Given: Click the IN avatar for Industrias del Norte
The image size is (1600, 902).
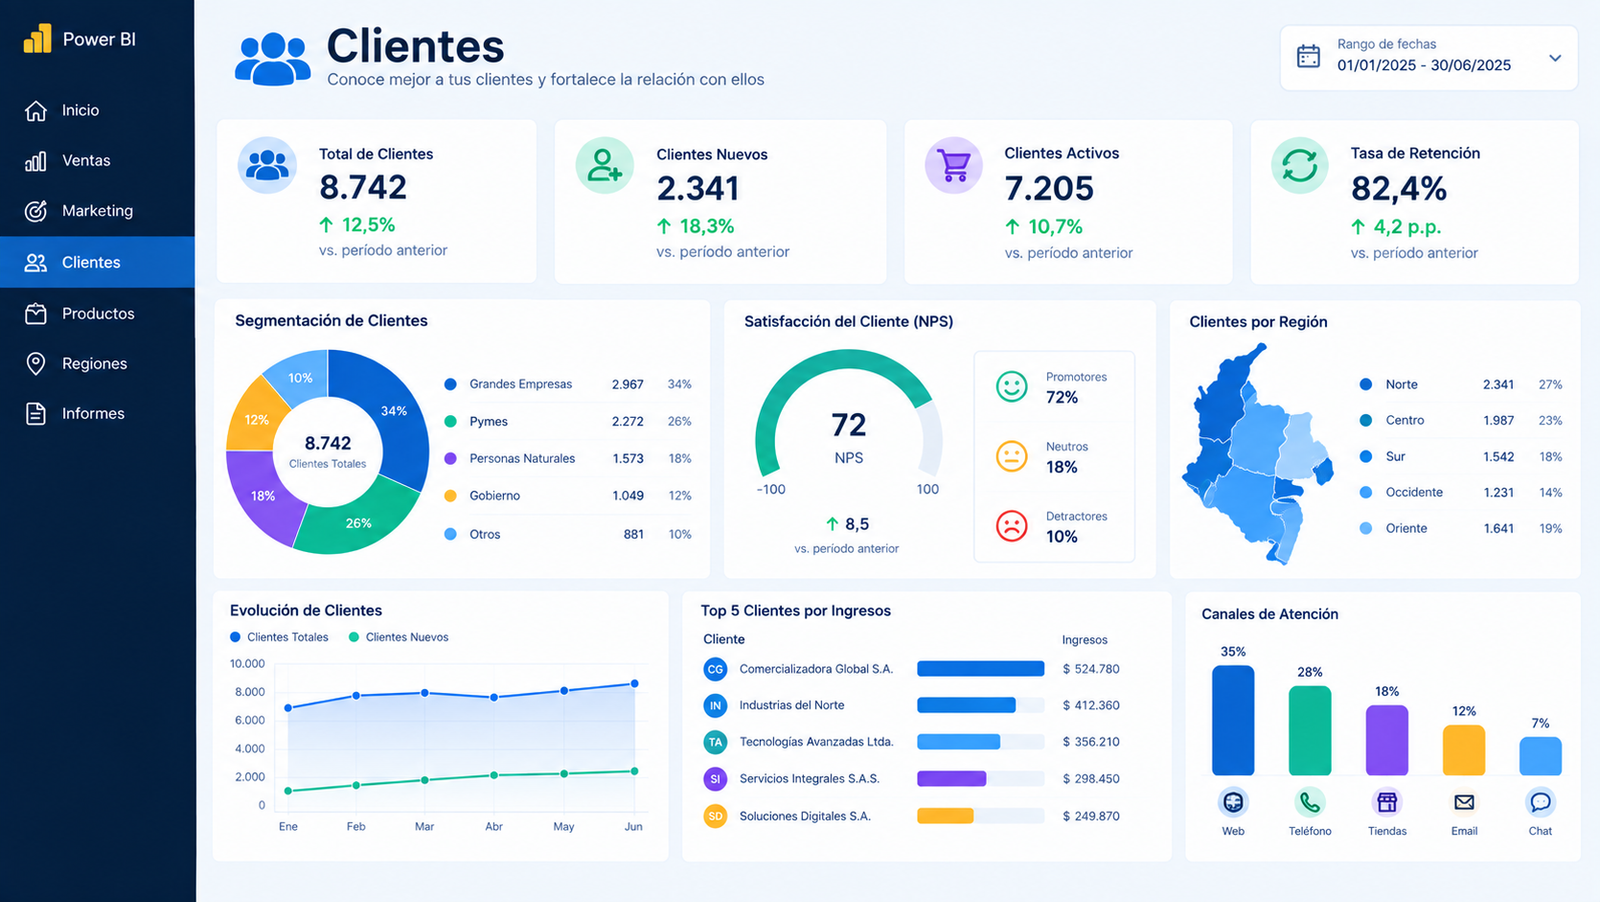Looking at the screenshot, I should click(715, 705).
